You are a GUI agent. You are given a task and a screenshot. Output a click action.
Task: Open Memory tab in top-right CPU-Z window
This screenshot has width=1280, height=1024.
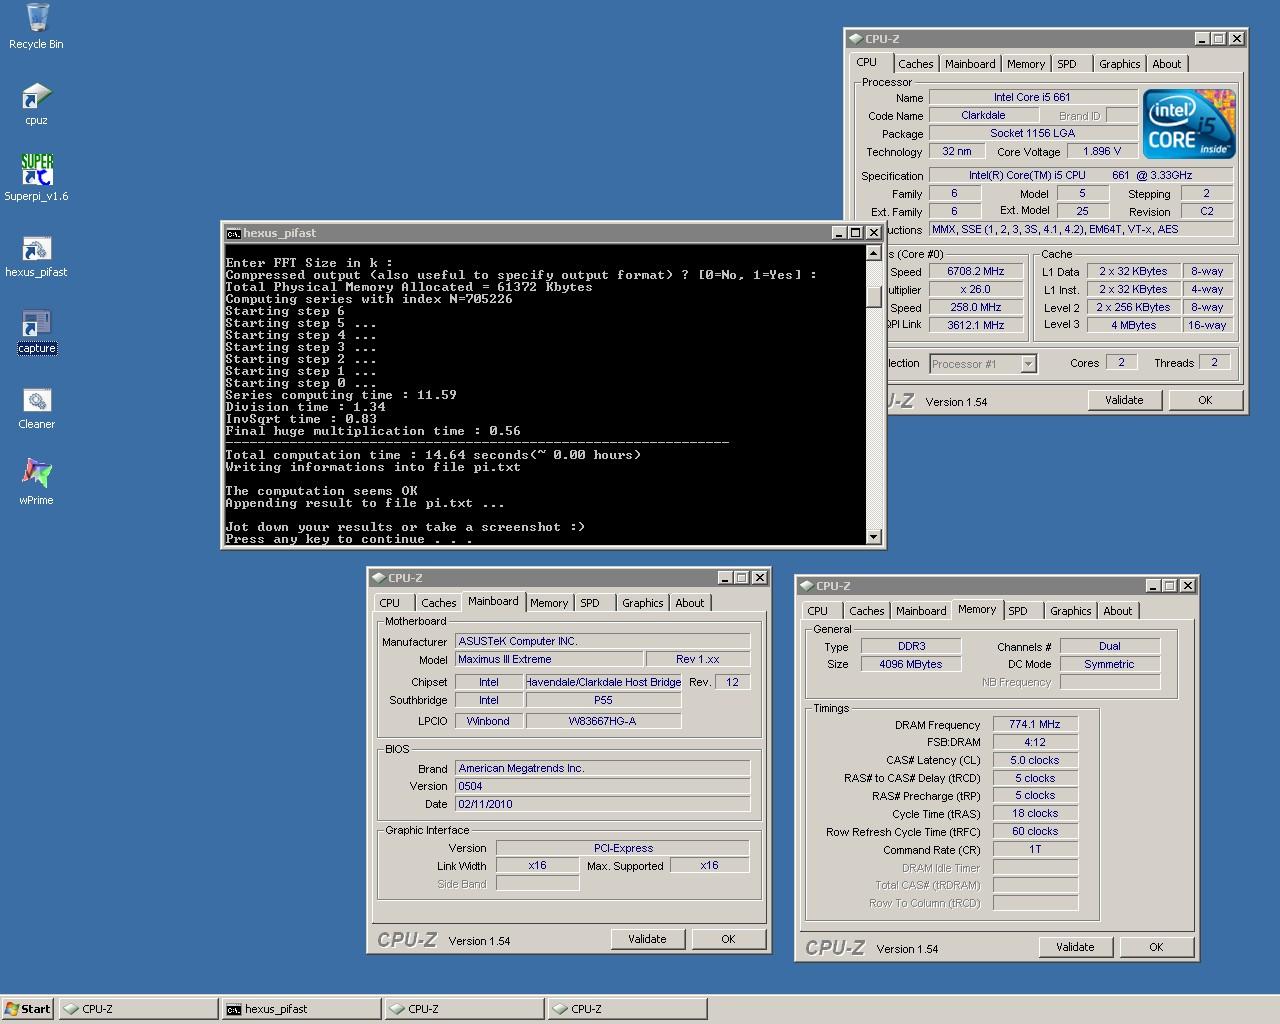pos(1026,64)
